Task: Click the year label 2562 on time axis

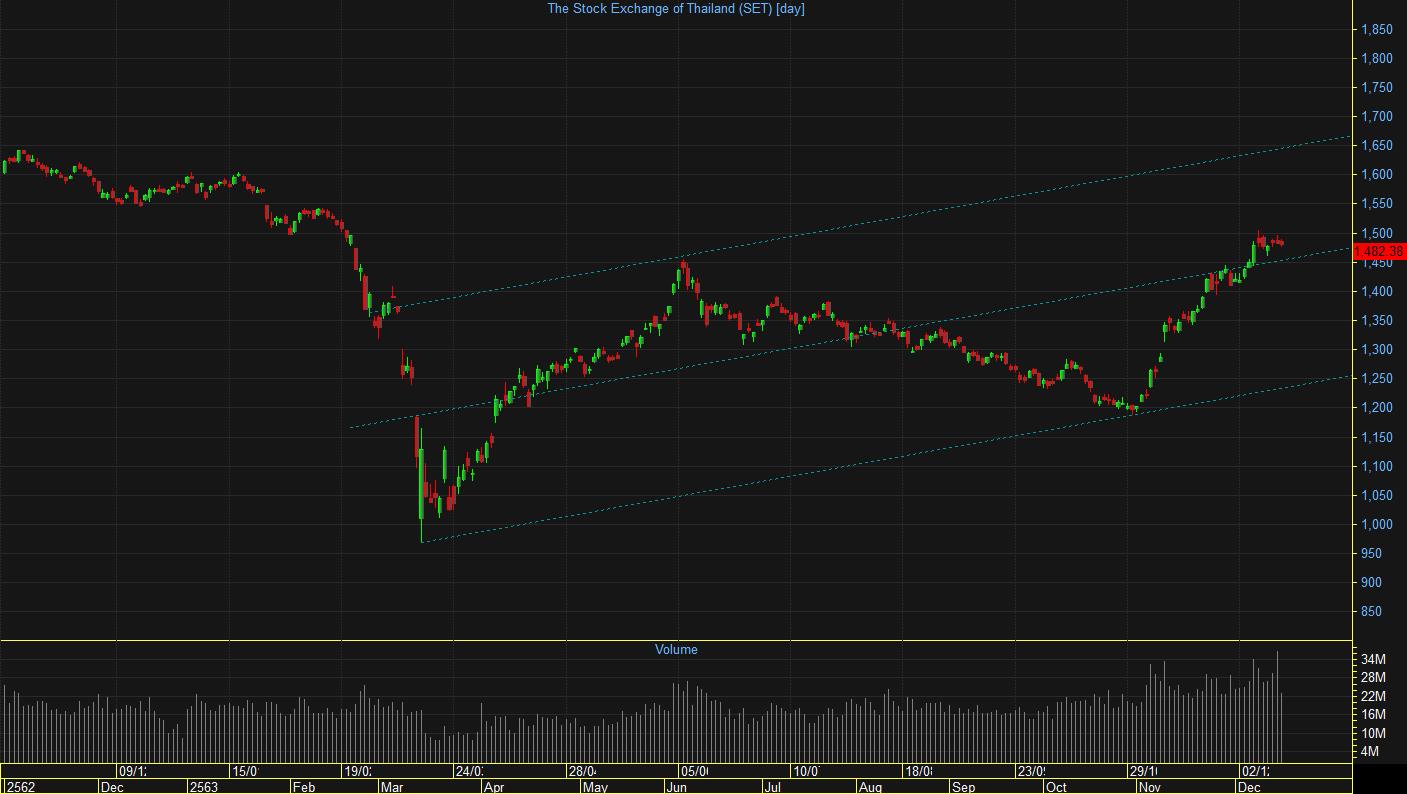Action: [x=20, y=787]
